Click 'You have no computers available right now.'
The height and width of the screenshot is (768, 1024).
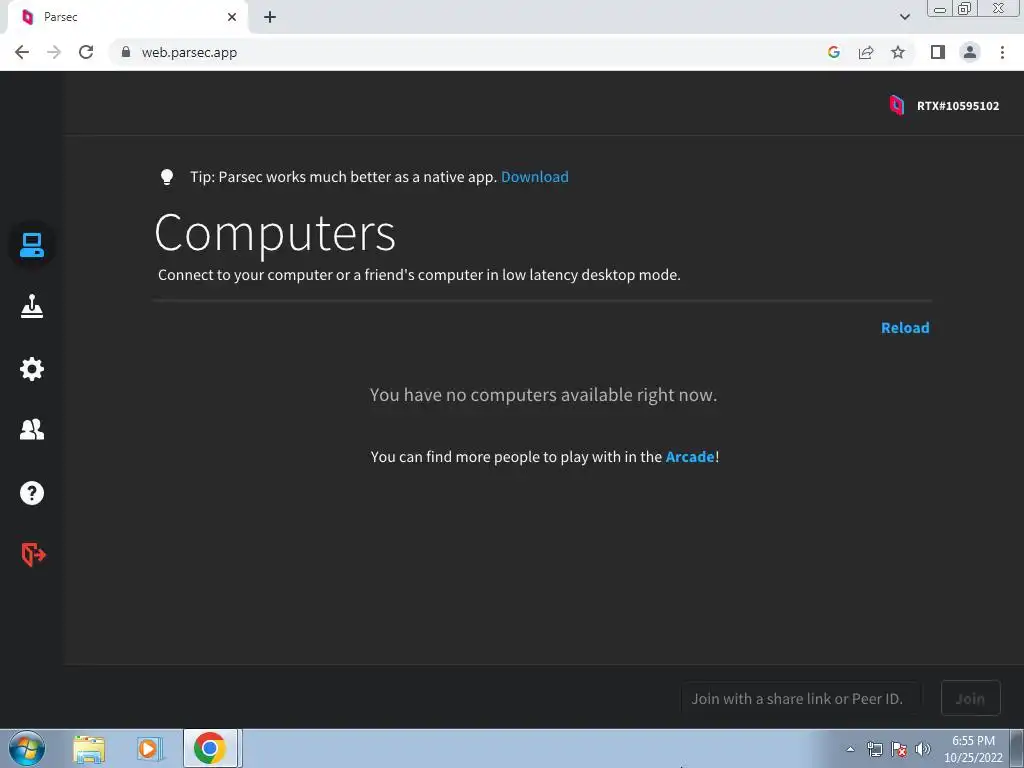[x=543, y=395]
